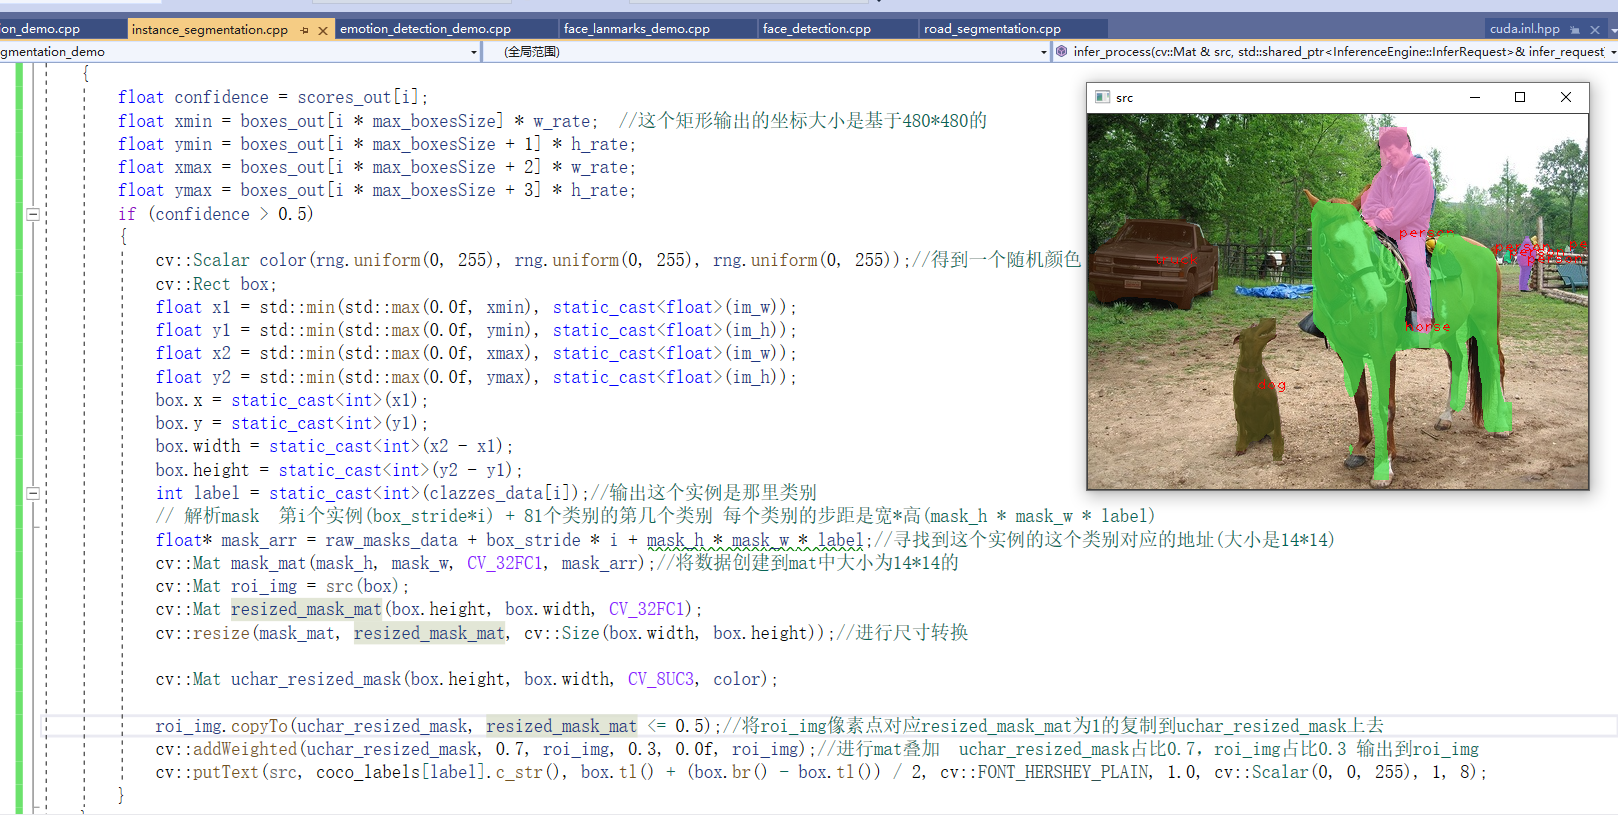Open the project scope dropdown 'gmentation_demo'
The height and width of the screenshot is (815, 1618).
(240, 51)
